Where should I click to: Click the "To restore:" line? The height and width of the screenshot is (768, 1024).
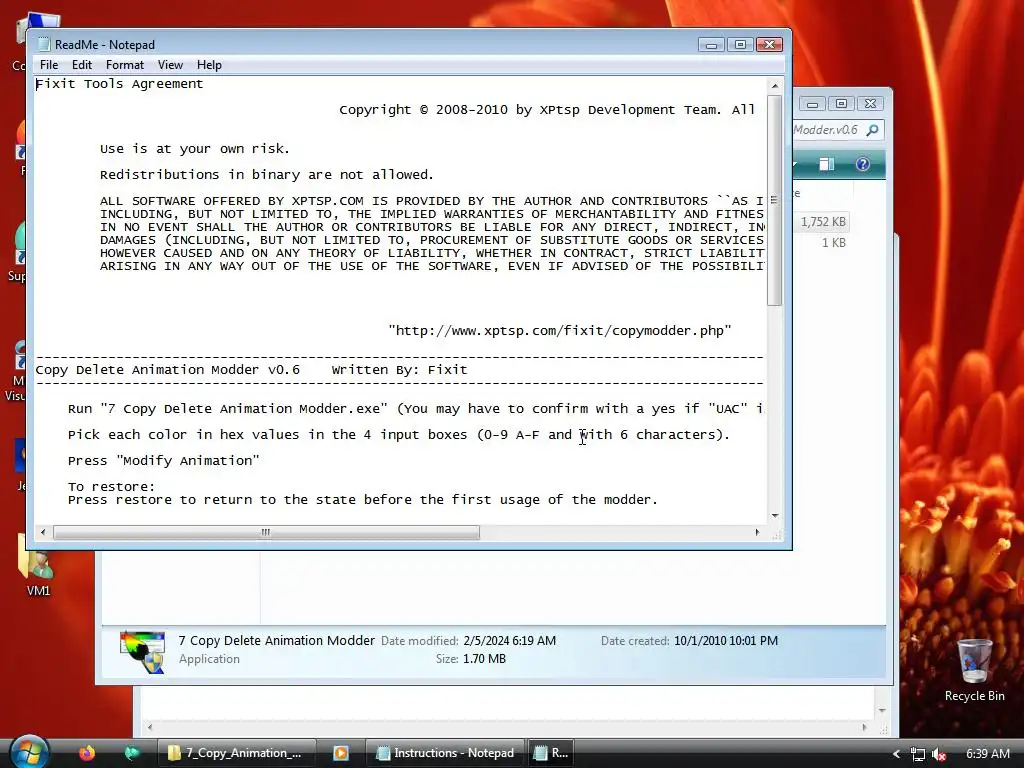(x=112, y=487)
